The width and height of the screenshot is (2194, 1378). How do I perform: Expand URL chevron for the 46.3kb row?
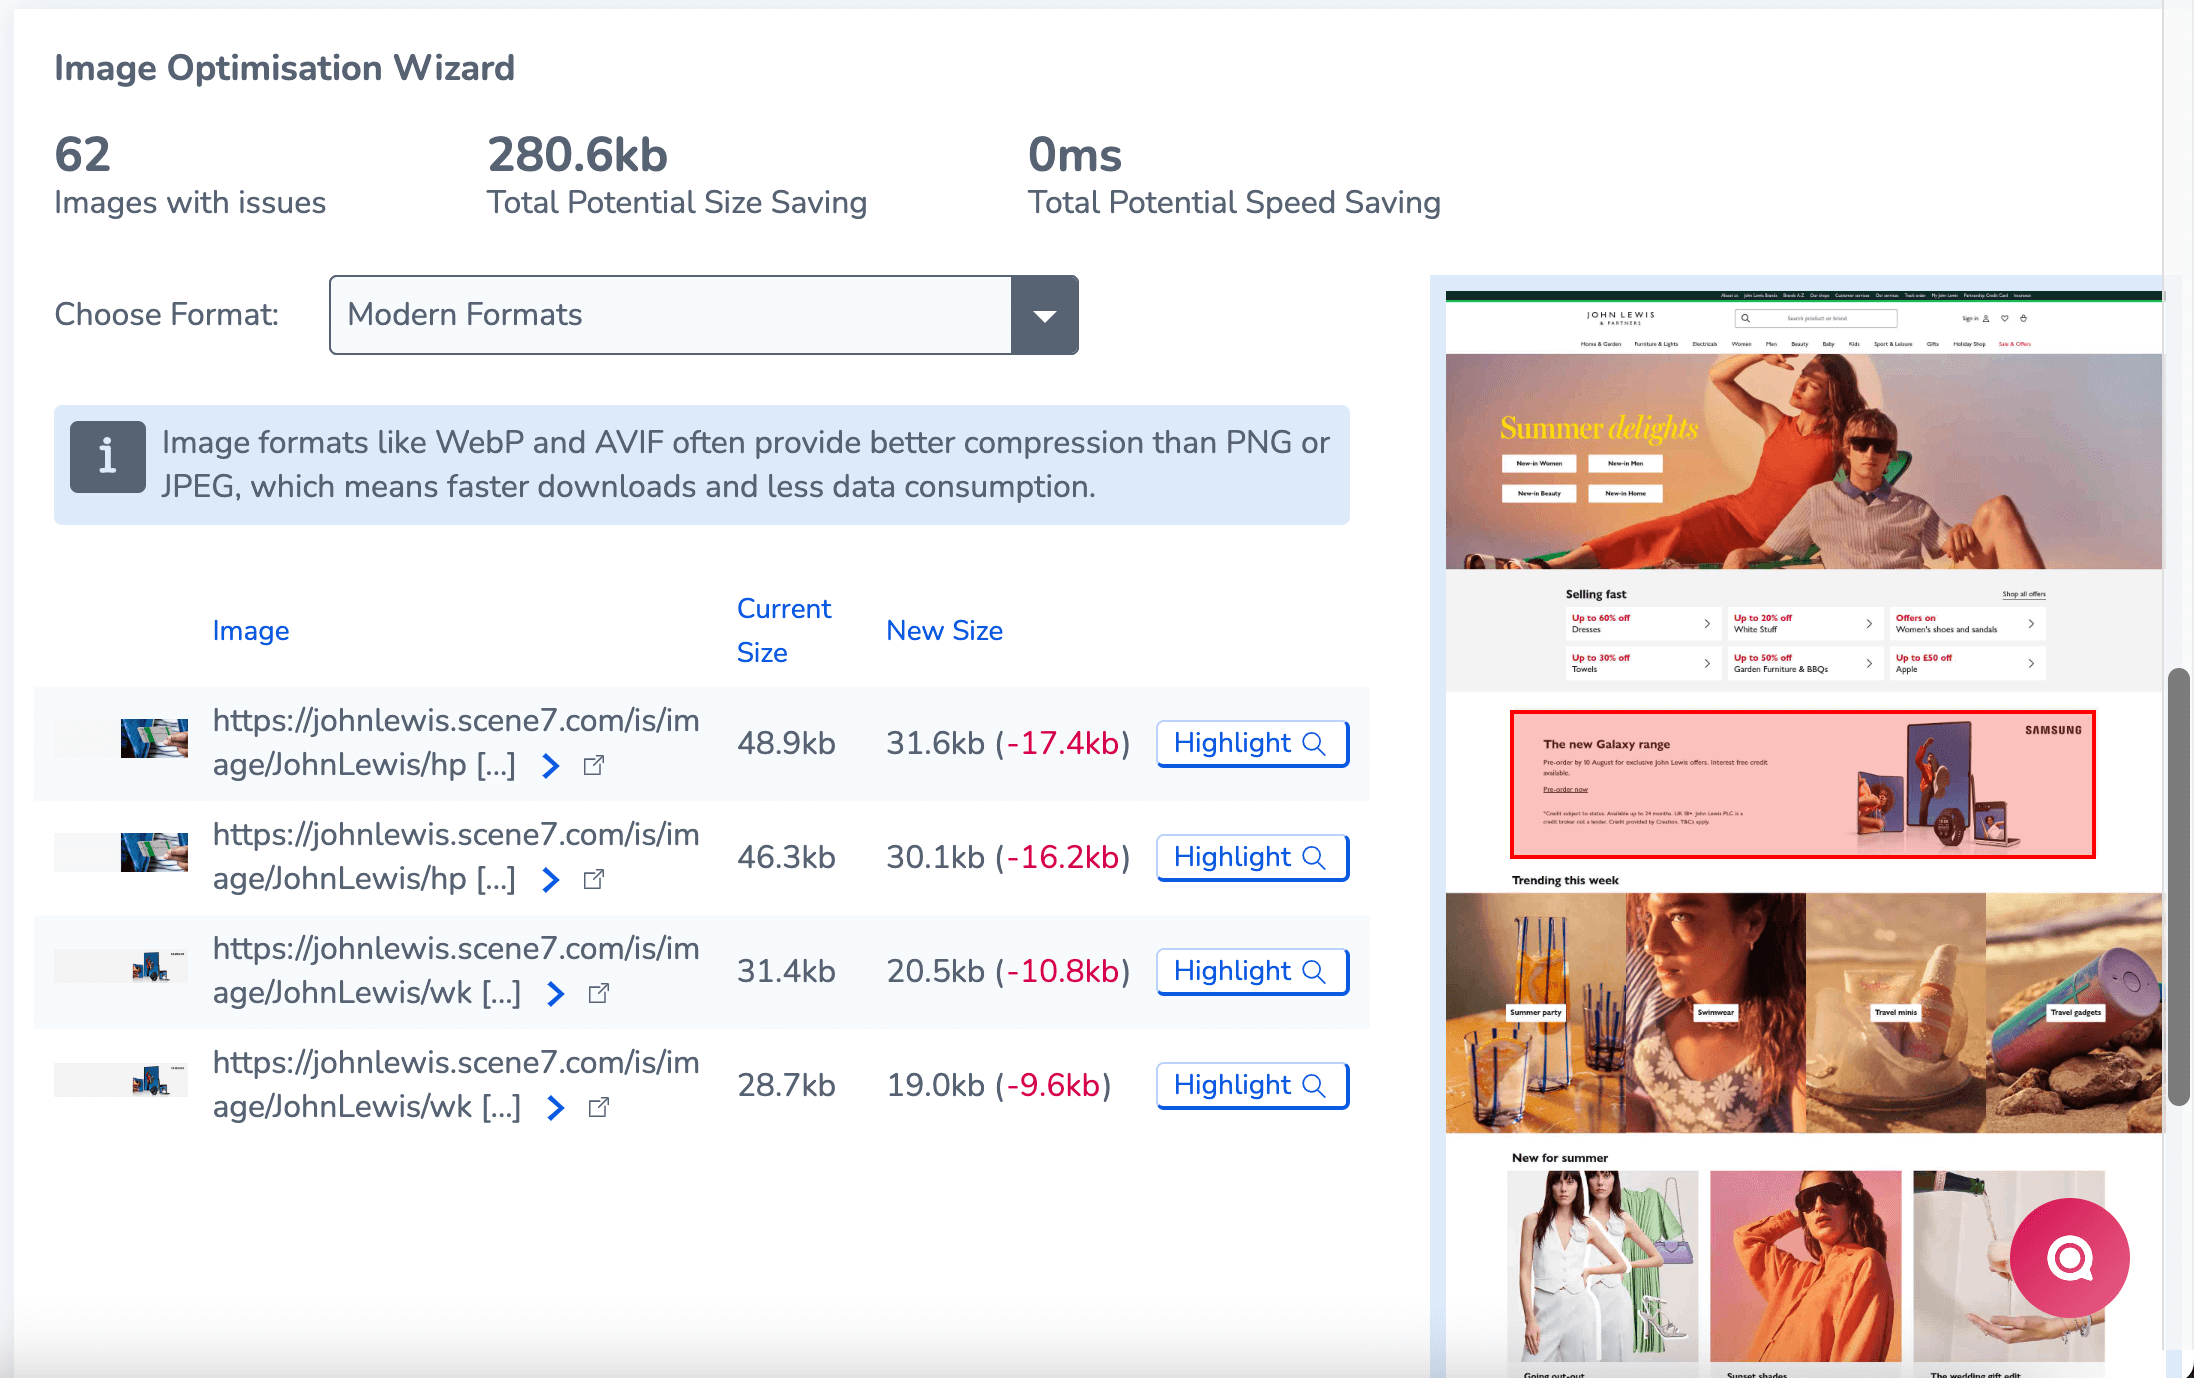point(550,880)
